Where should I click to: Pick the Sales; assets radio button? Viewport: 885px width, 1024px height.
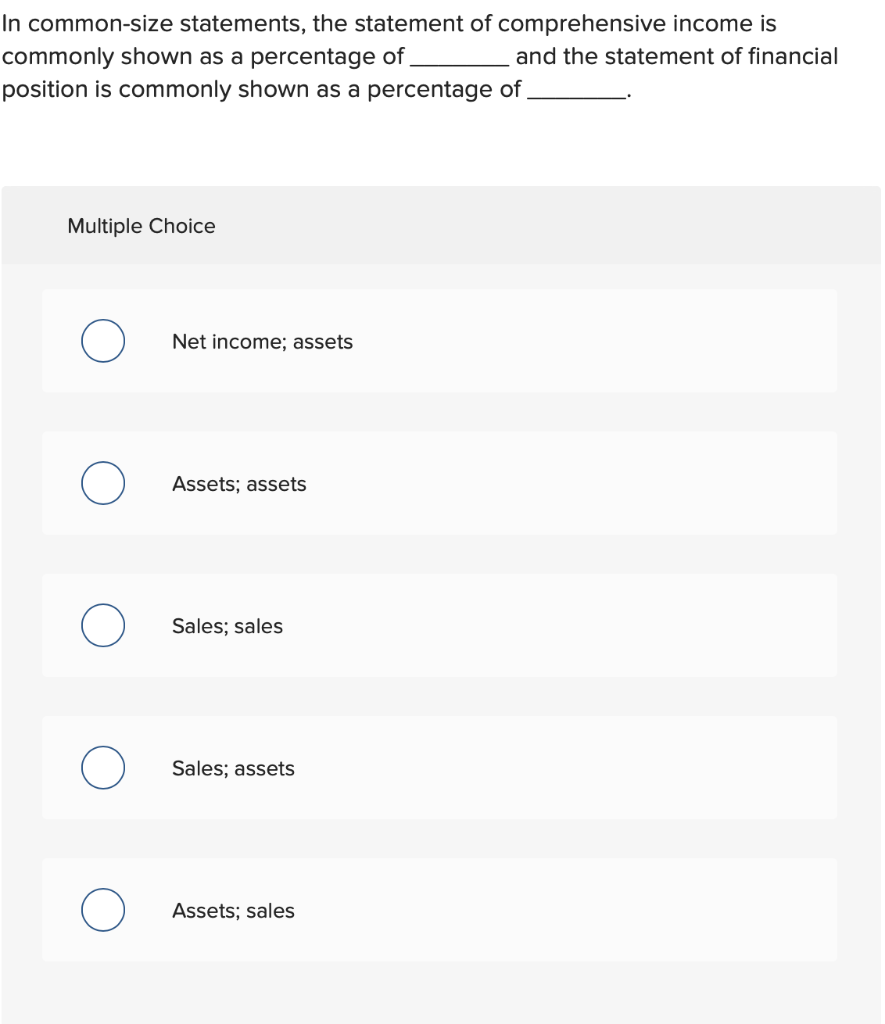click(x=103, y=767)
